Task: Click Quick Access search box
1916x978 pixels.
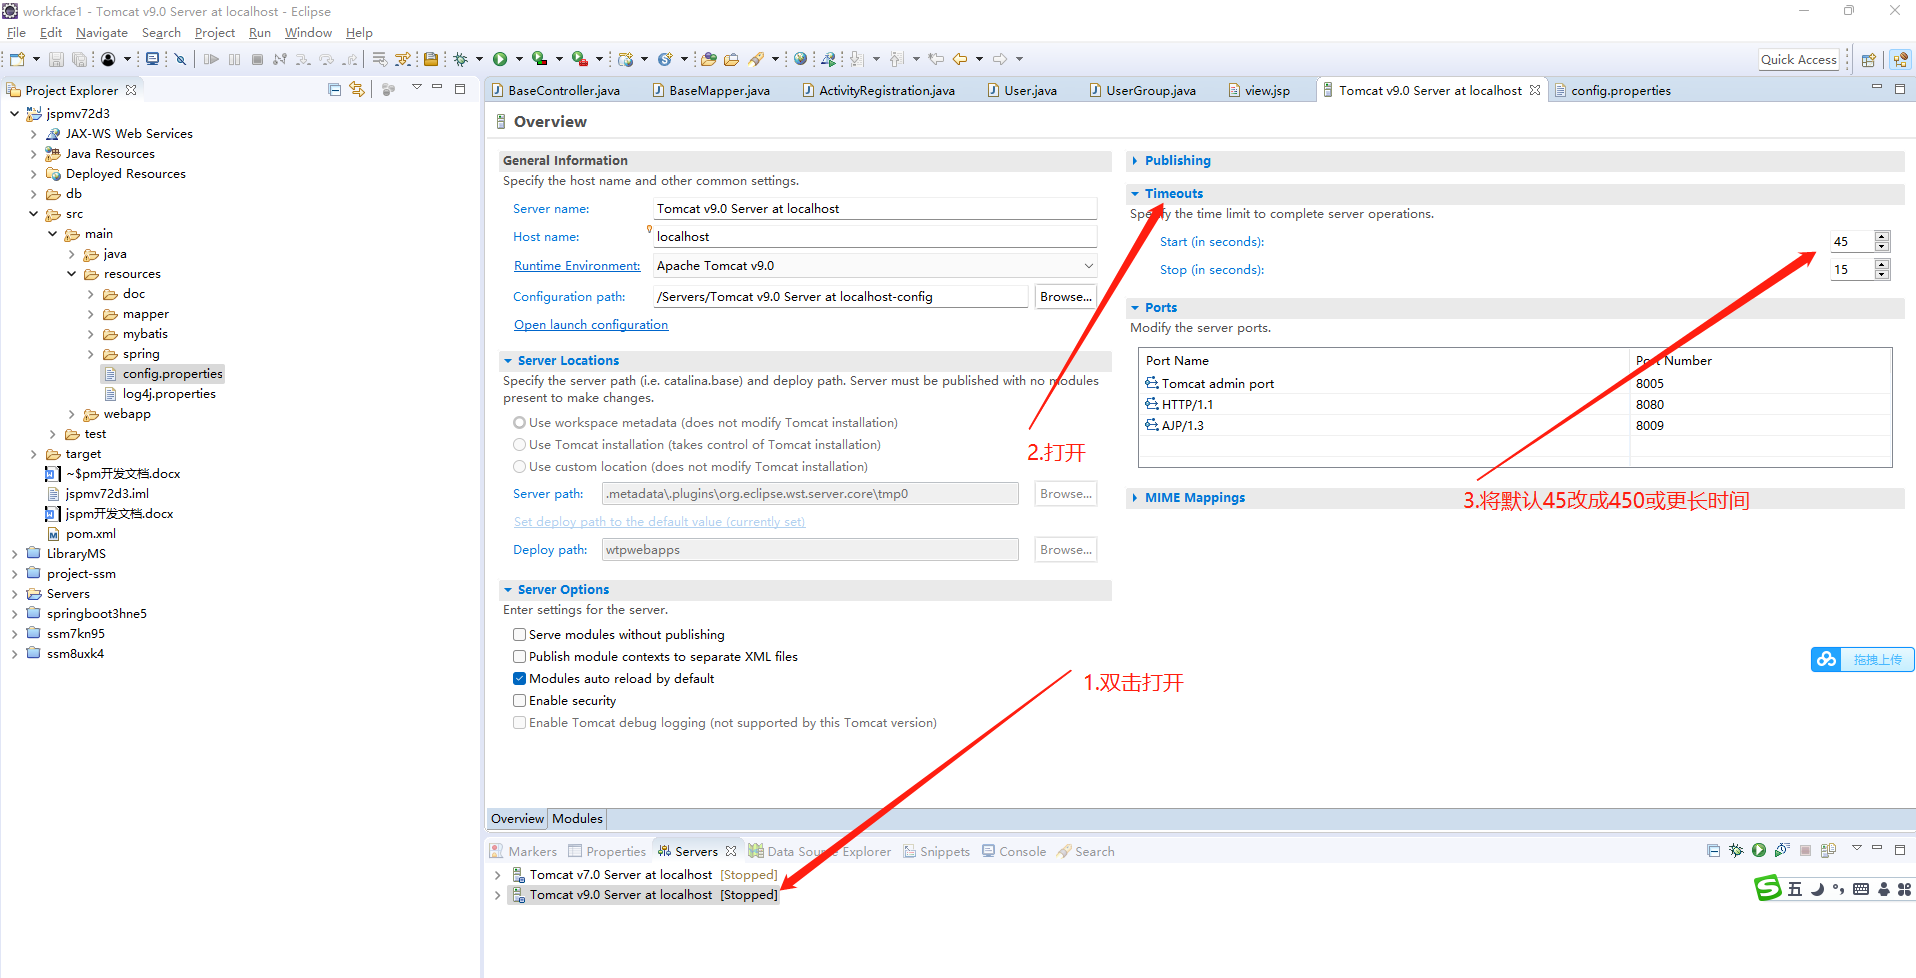Action: point(1799,59)
